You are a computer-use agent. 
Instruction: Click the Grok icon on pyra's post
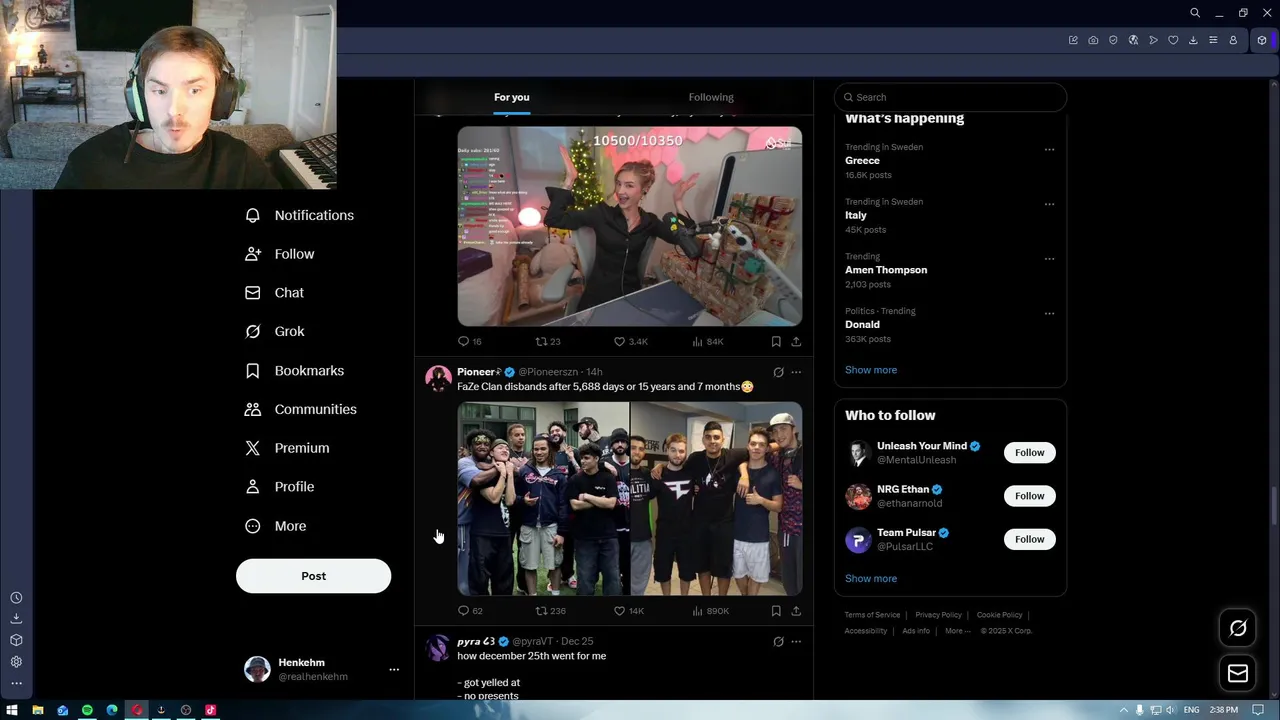[778, 641]
